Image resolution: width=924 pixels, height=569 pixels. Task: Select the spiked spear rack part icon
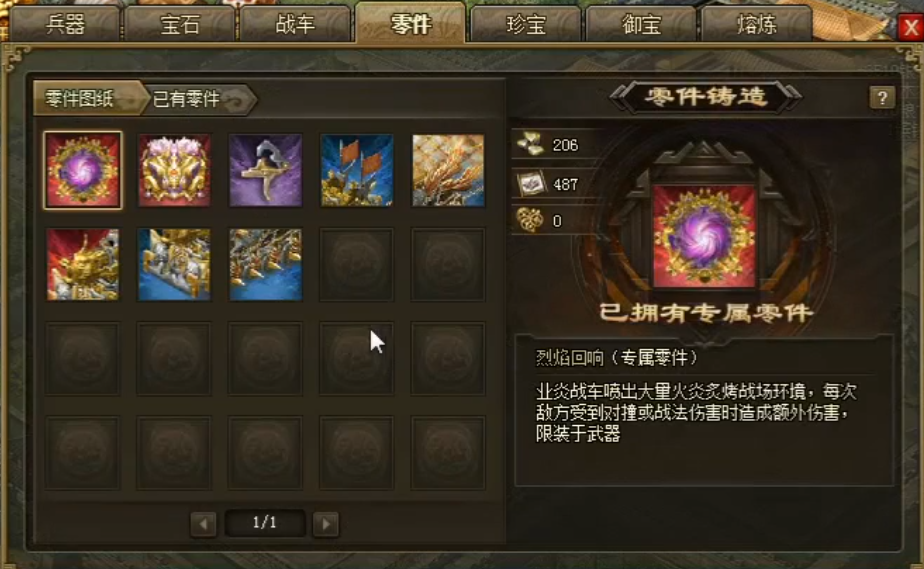coord(265,264)
